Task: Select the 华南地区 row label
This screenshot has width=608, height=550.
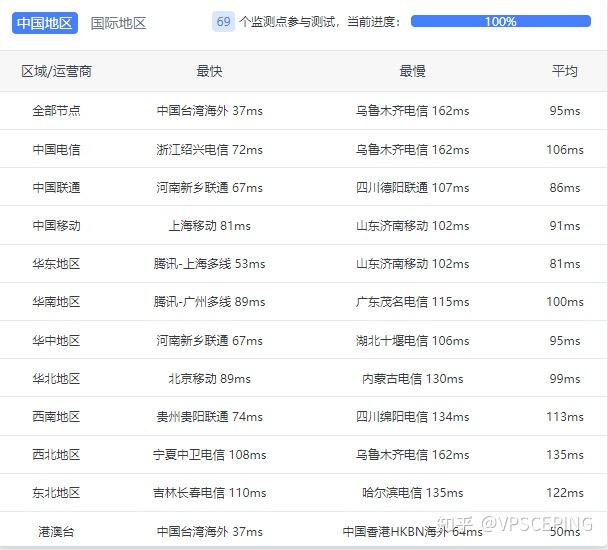Action: point(56,302)
